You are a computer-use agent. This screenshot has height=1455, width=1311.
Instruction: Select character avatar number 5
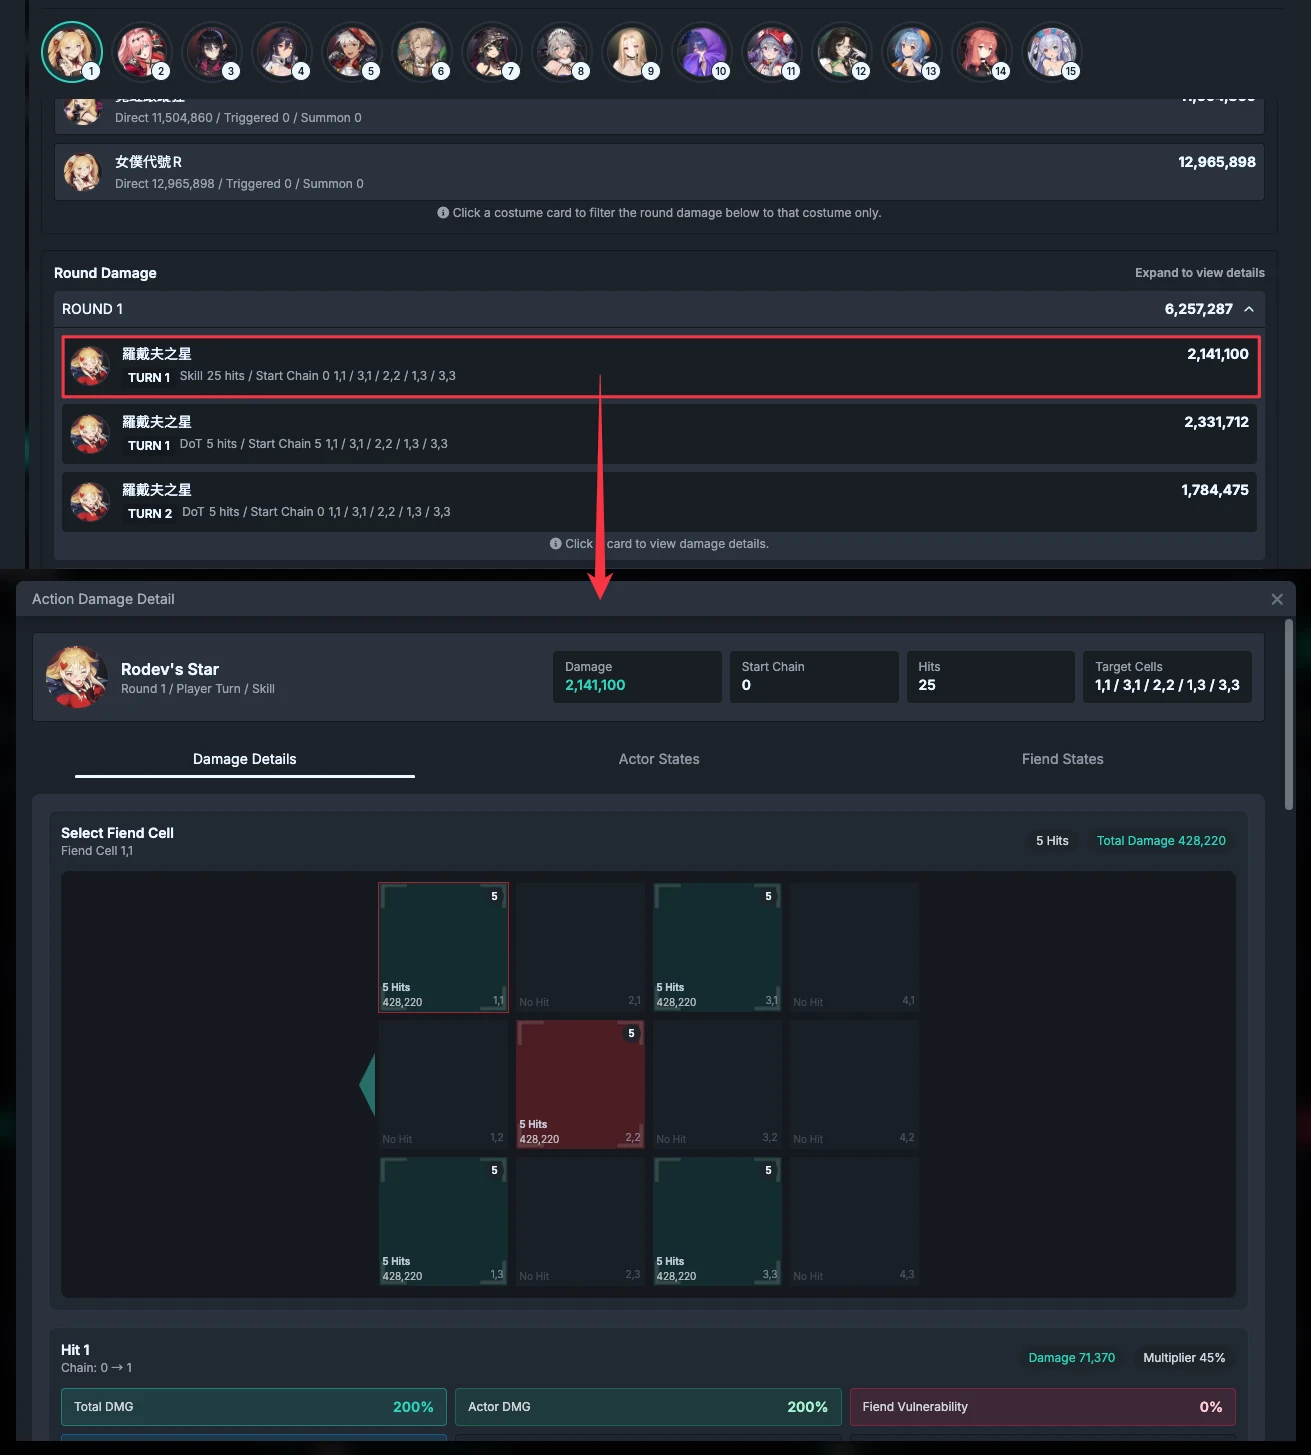(352, 52)
